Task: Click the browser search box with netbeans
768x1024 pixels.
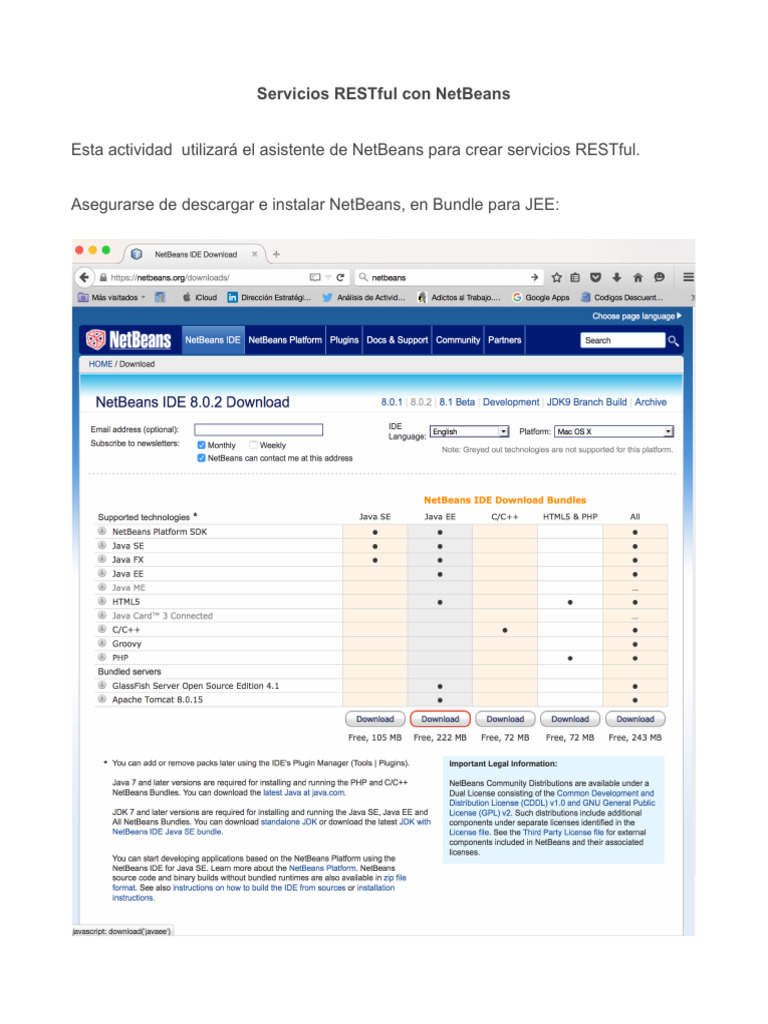Action: pyautogui.click(x=448, y=278)
